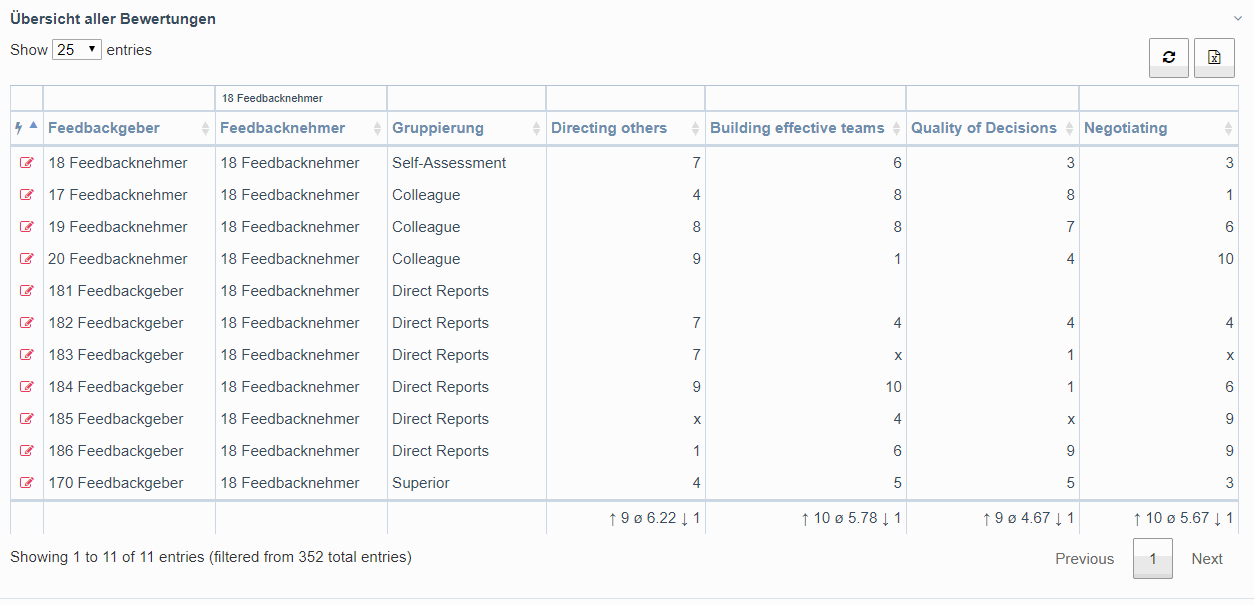Click the Previous pagination link
This screenshot has height=605, width=1254.
[x=1084, y=559]
